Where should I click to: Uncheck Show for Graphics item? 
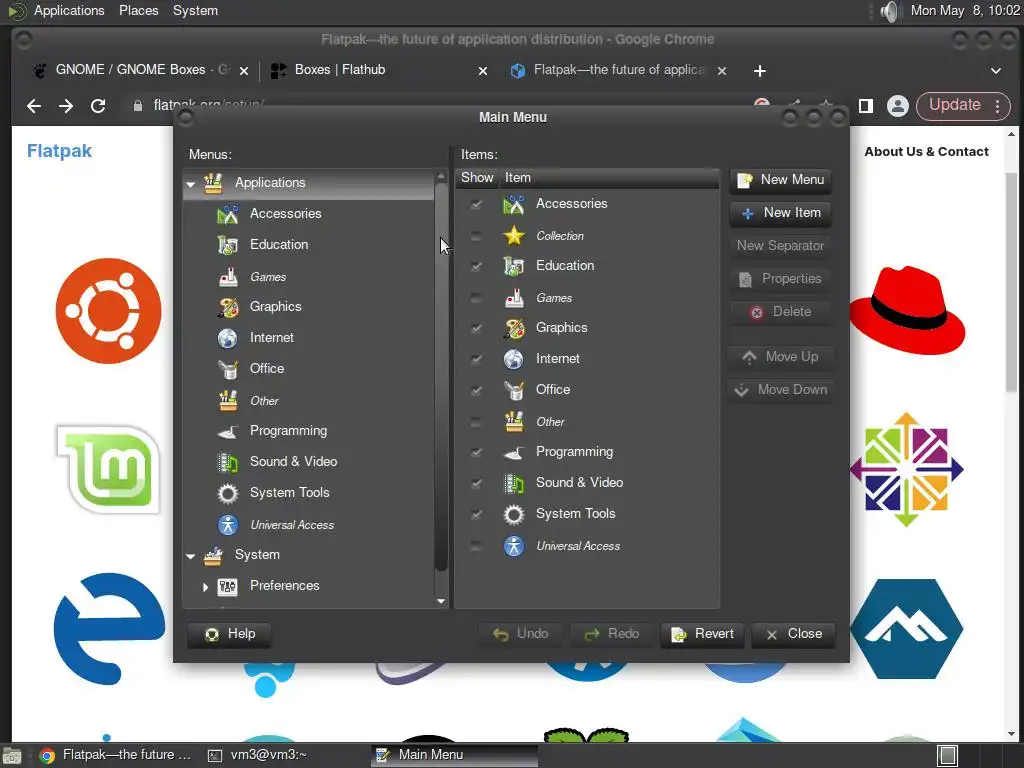click(476, 328)
